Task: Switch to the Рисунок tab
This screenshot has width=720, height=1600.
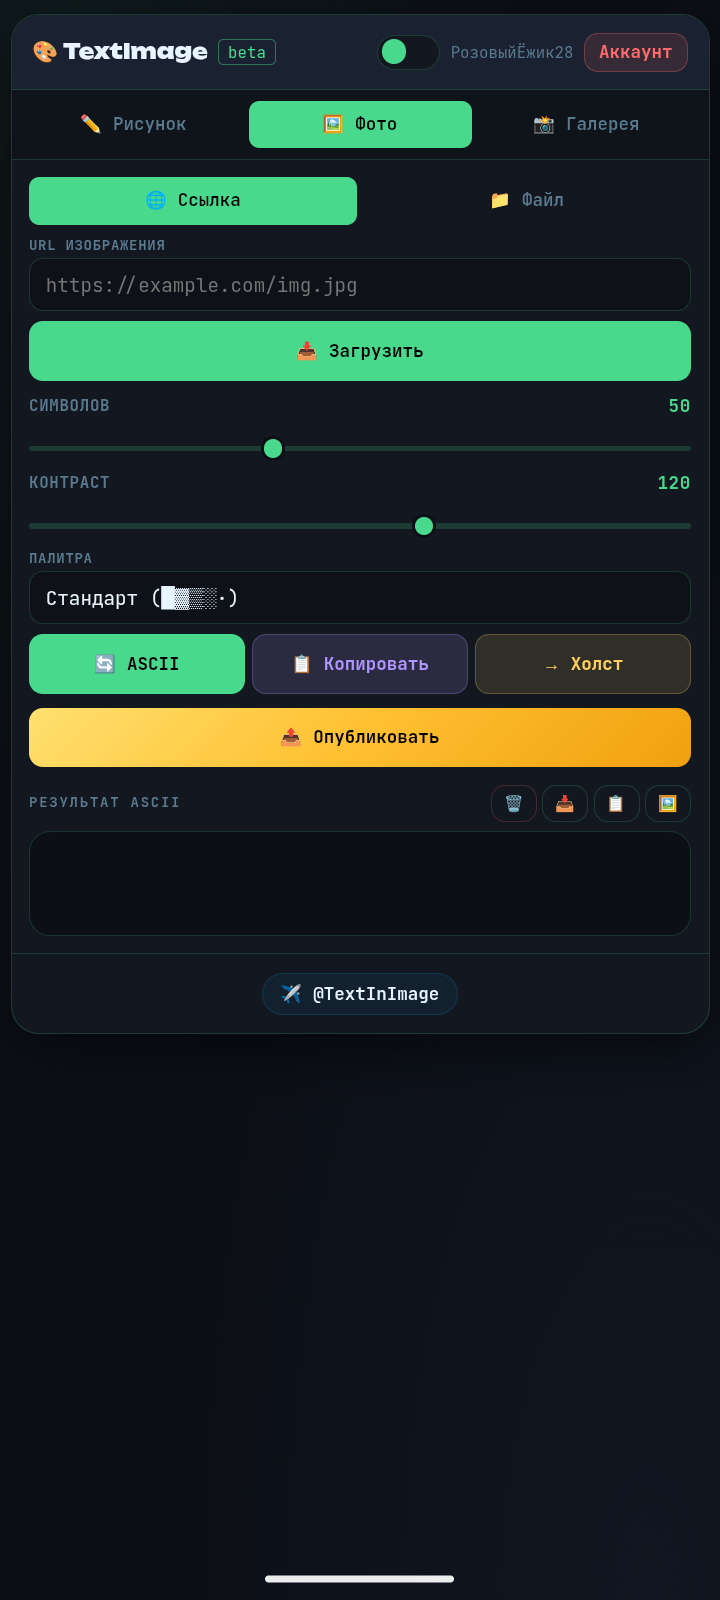Action: (134, 124)
